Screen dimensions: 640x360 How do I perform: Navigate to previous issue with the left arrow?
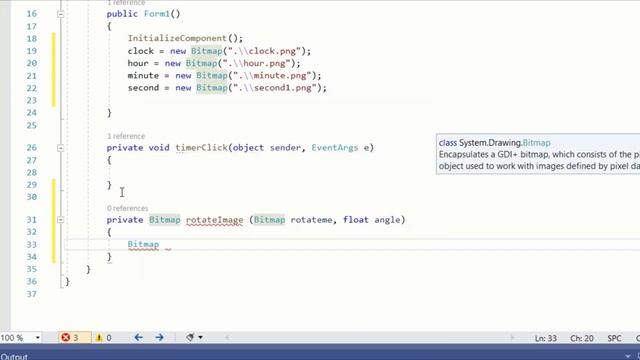pyautogui.click(x=138, y=337)
